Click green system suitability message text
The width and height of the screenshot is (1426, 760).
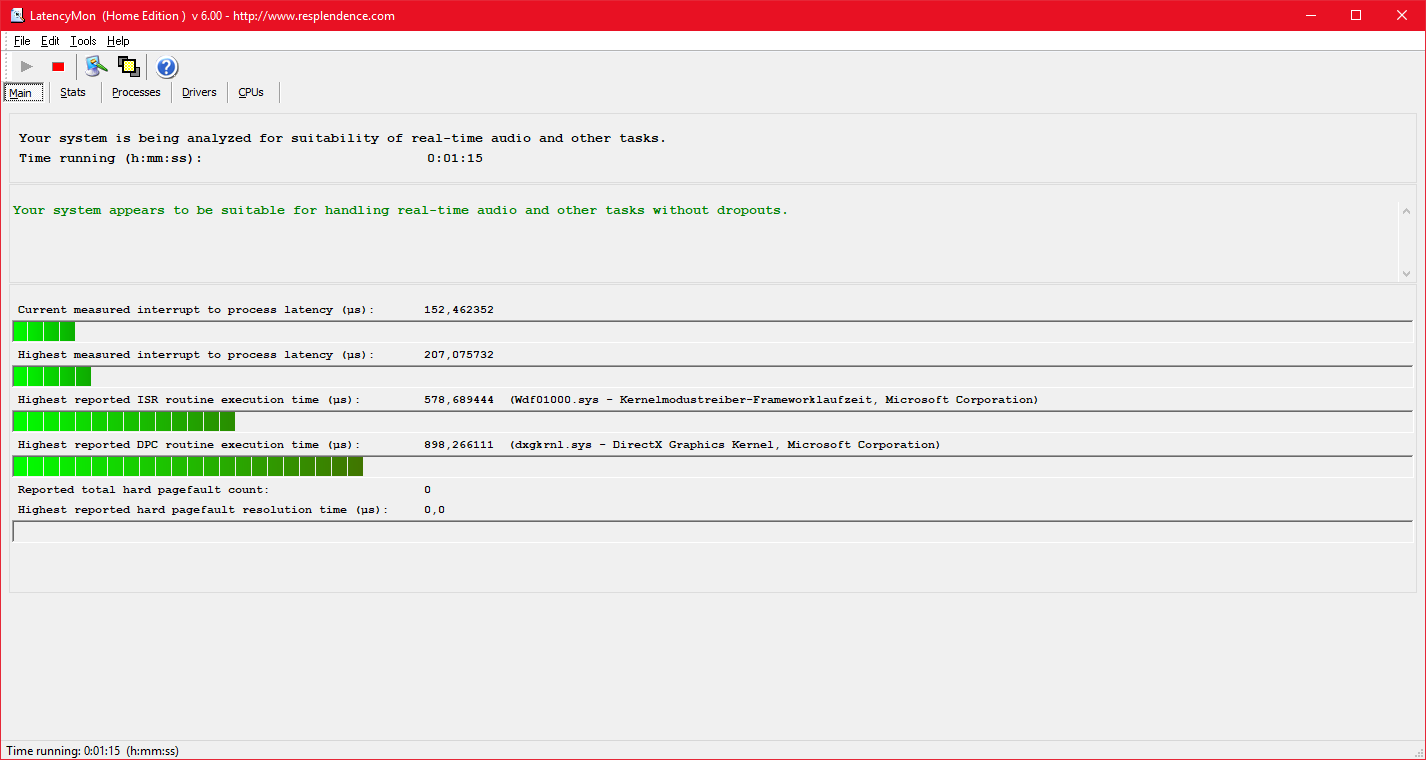401,211
